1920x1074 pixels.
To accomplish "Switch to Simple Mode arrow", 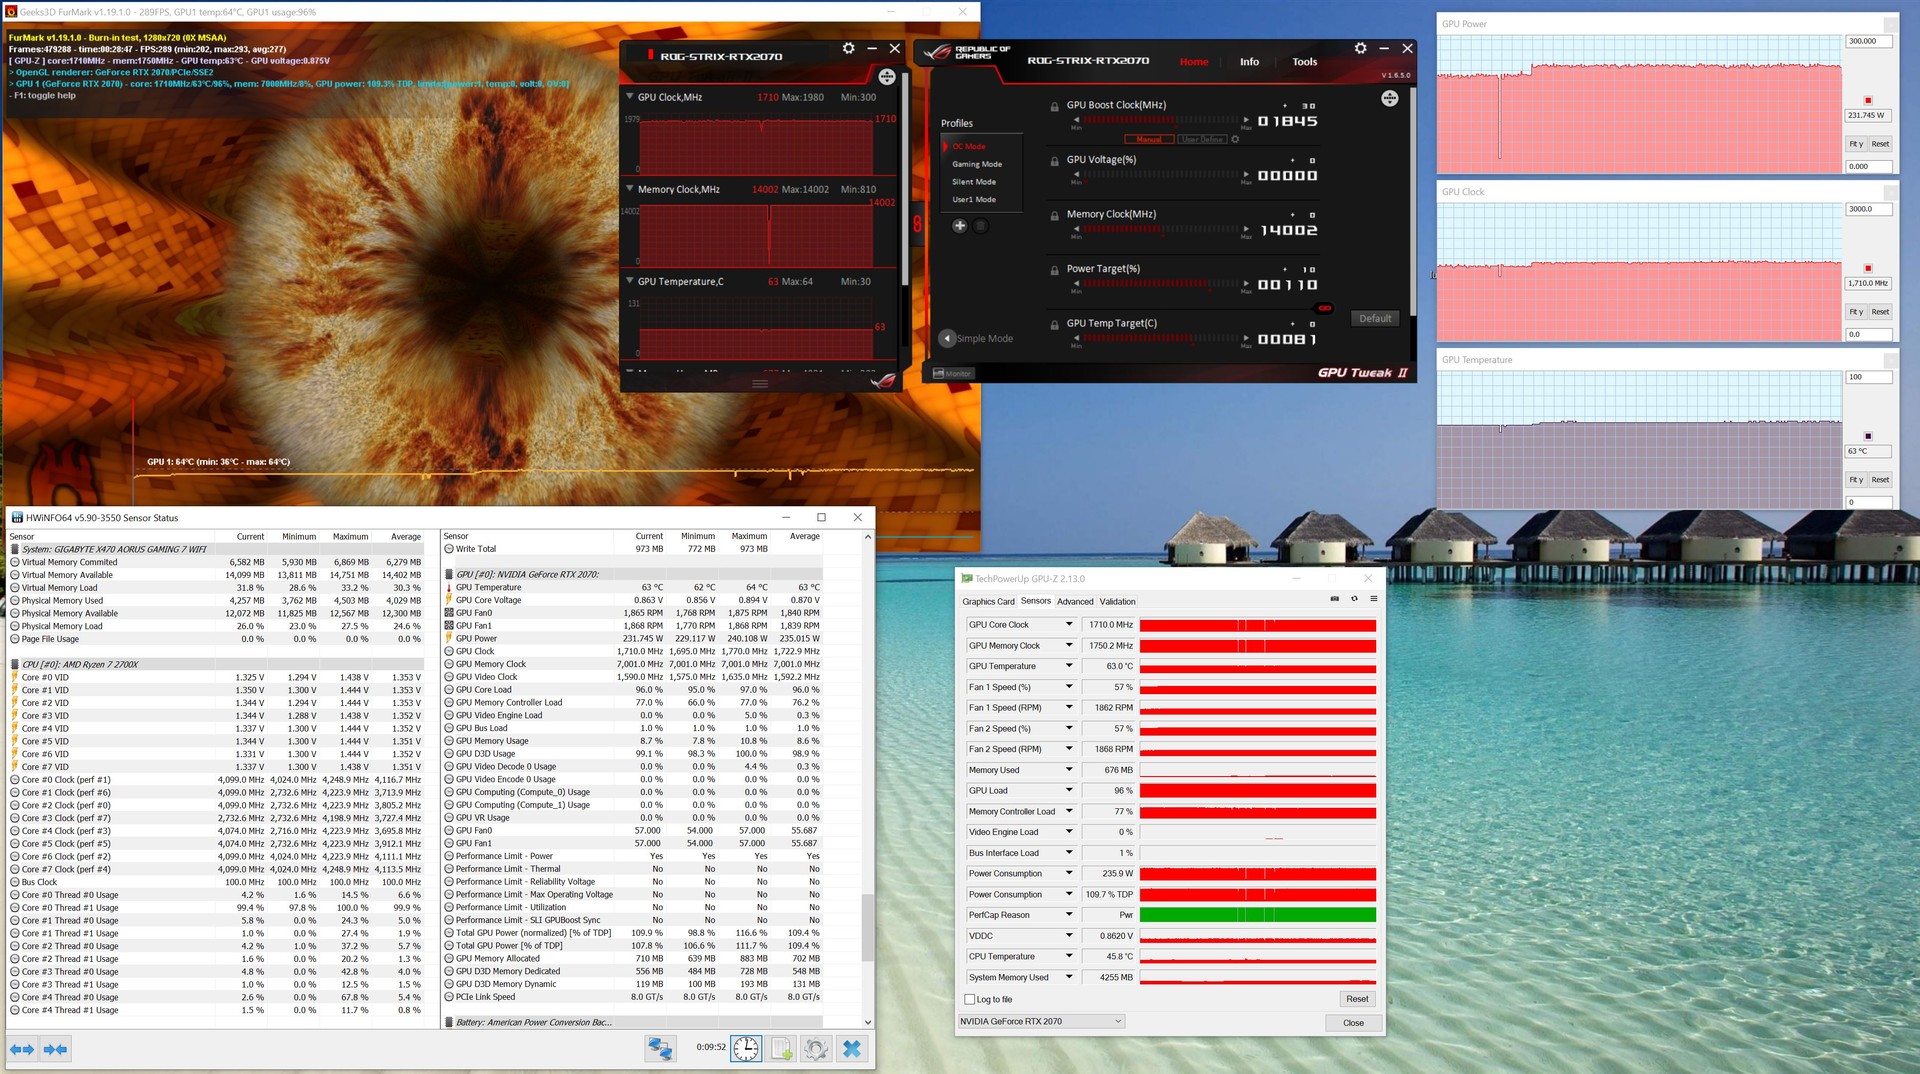I will (x=947, y=338).
